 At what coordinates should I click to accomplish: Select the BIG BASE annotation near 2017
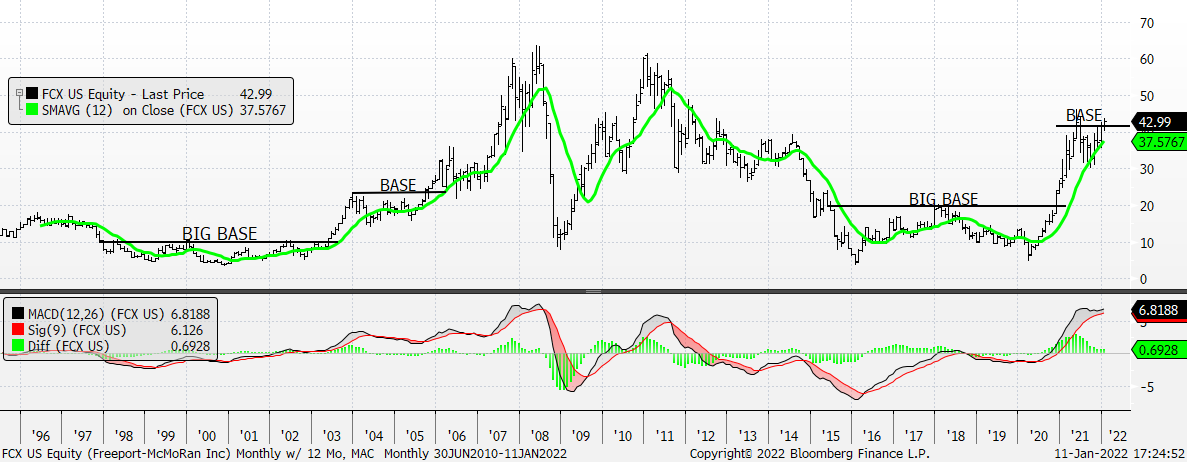click(x=943, y=199)
